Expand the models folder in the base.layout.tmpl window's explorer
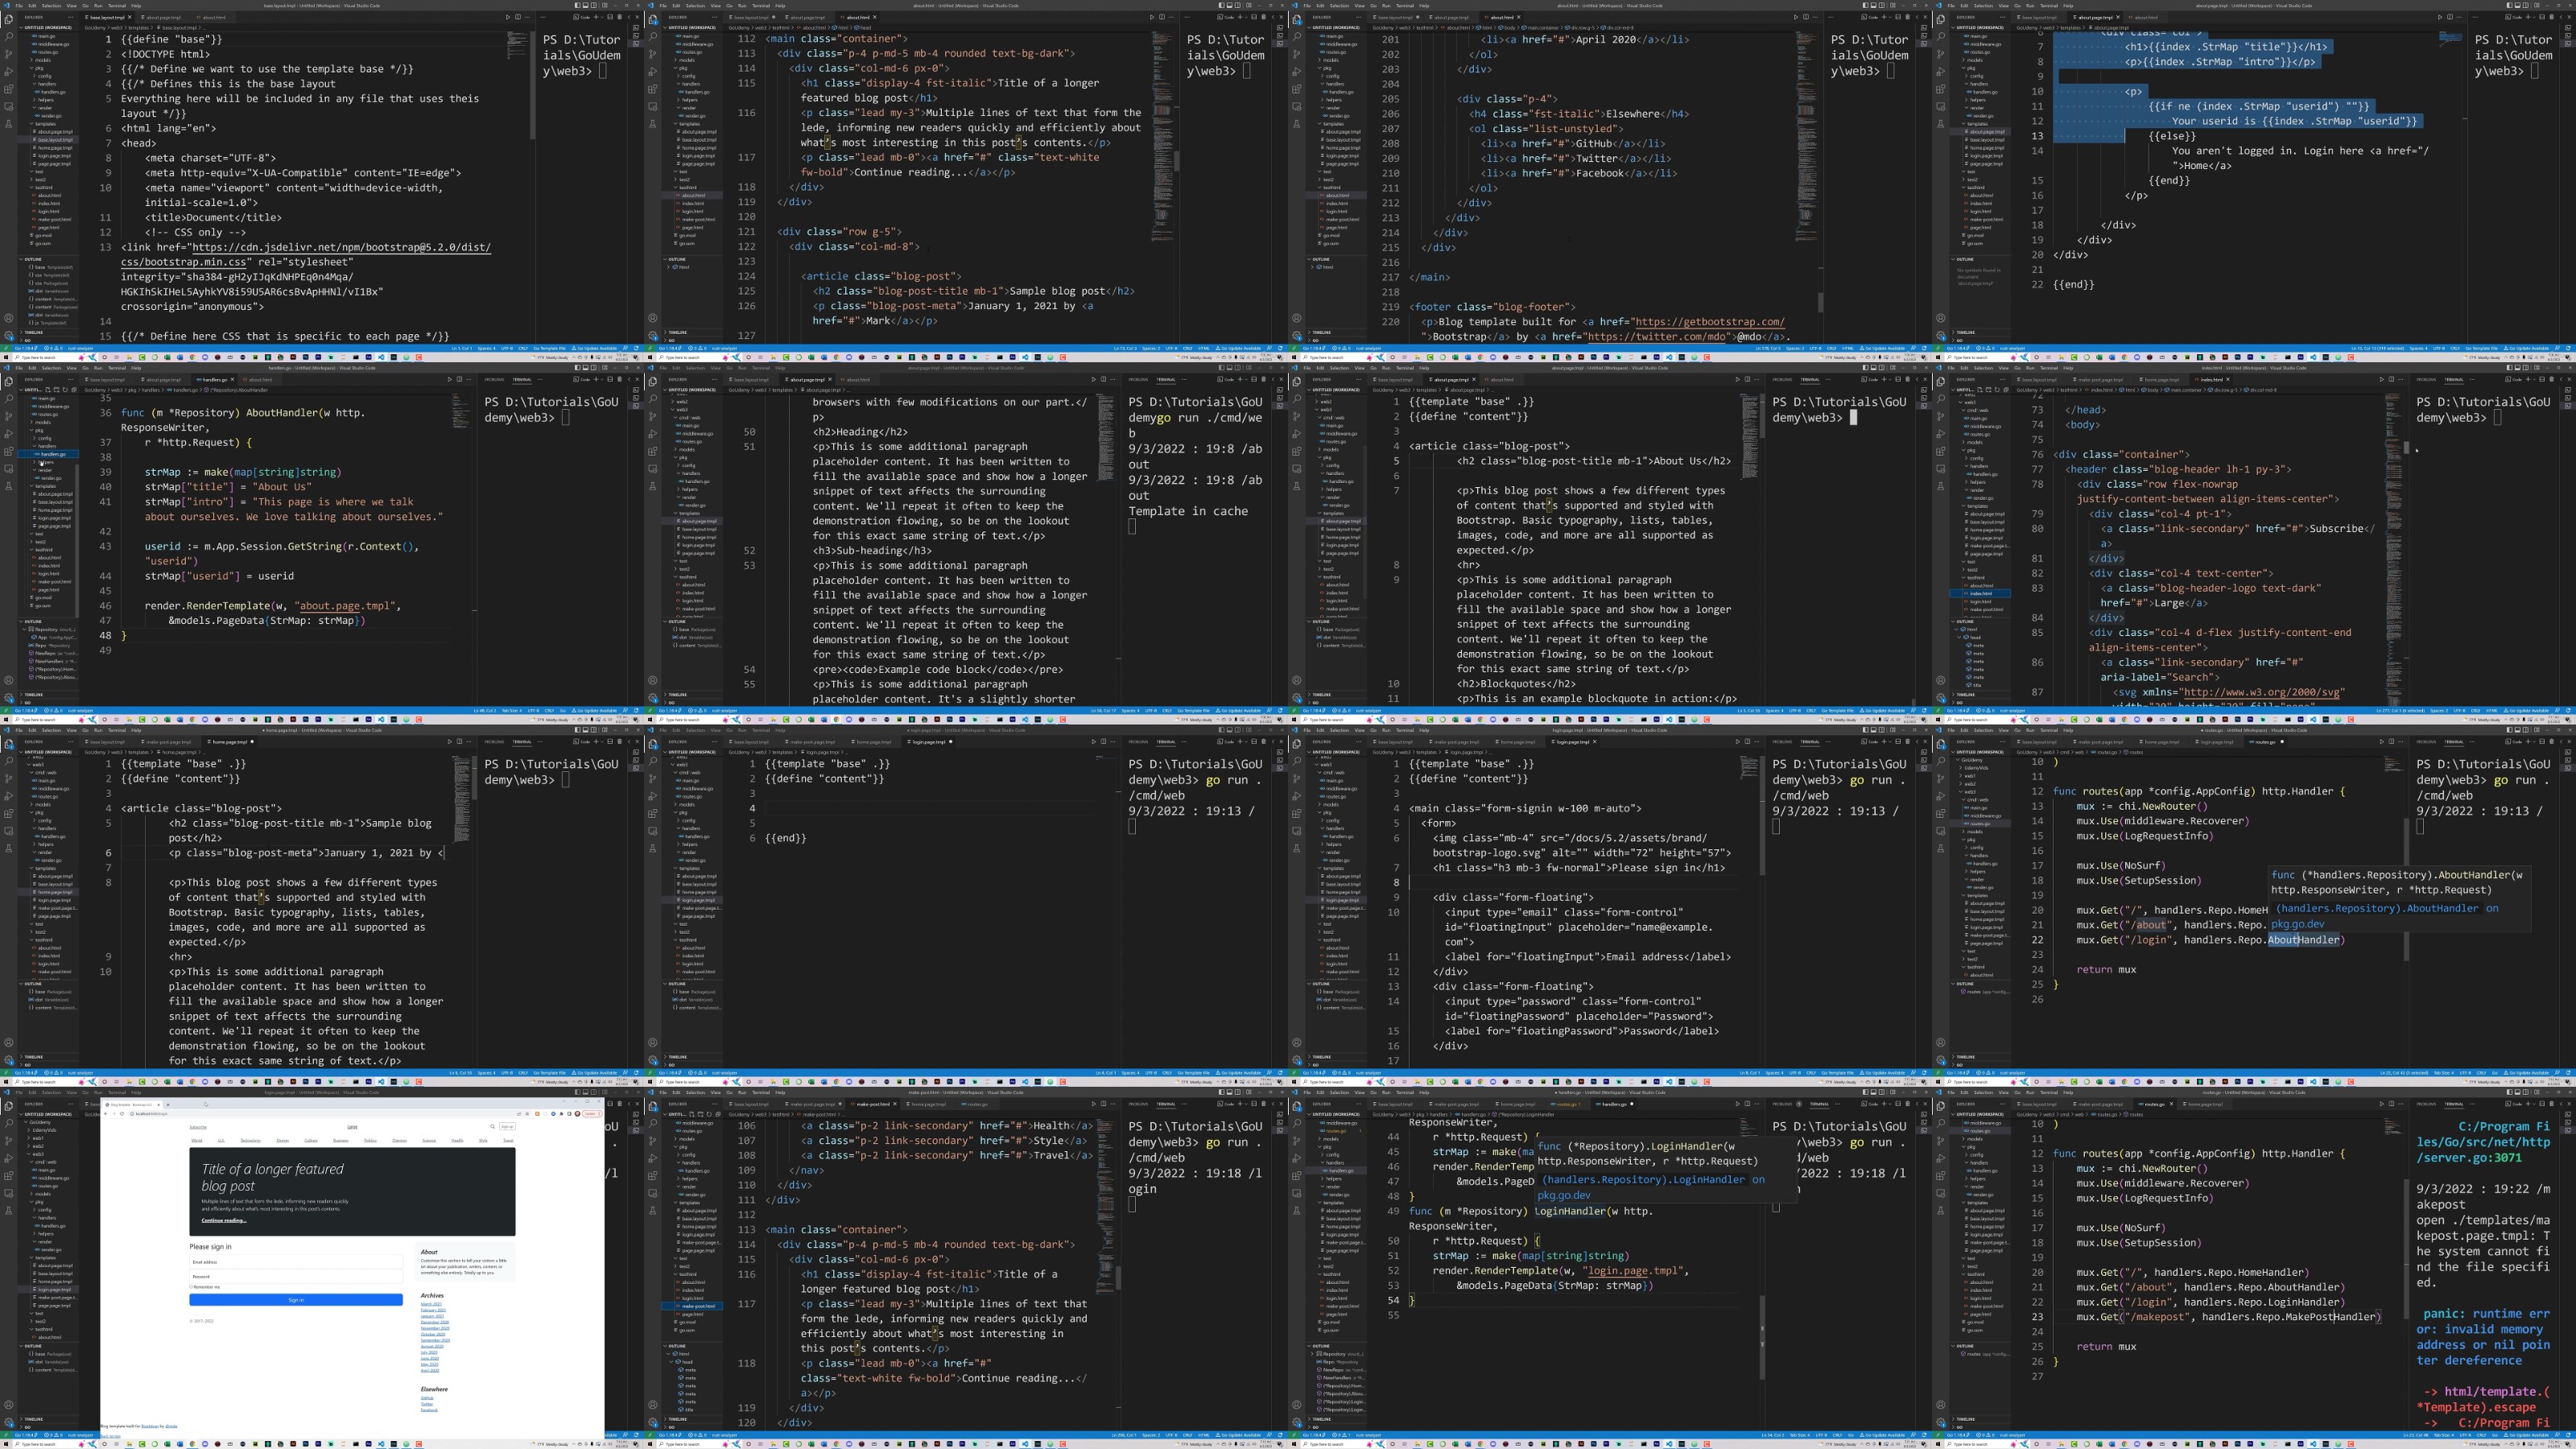2576x1449 pixels. (x=43, y=60)
